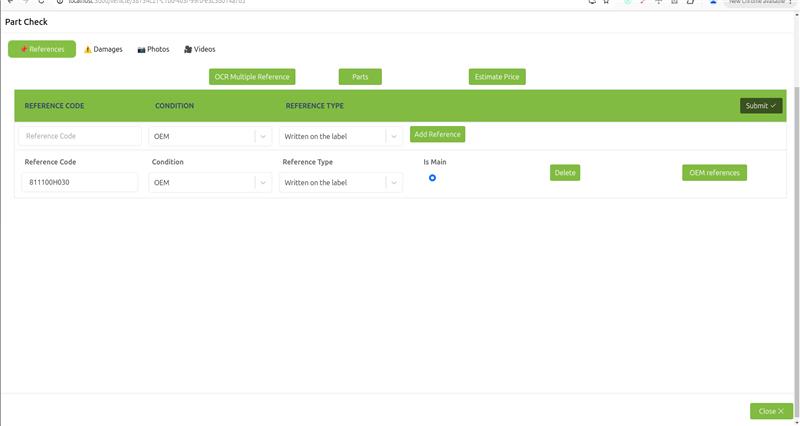Open the Reference Type dropdown in the add-reference row
The height and width of the screenshot is (426, 800).
pos(393,136)
